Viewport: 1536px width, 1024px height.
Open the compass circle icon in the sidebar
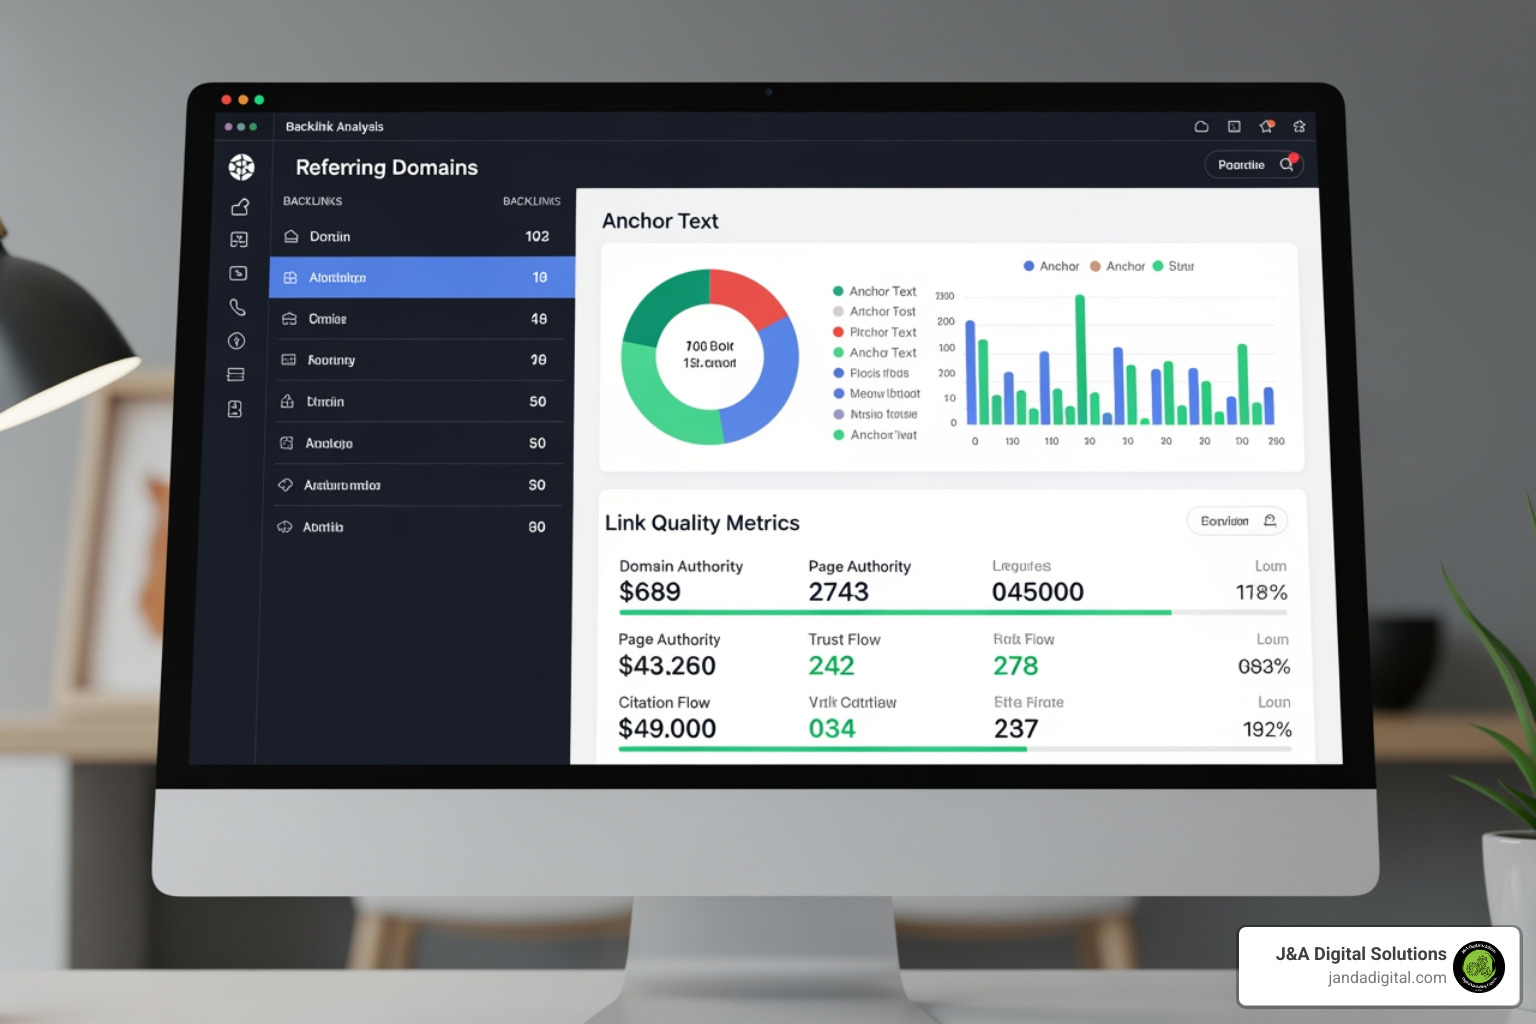click(x=237, y=341)
